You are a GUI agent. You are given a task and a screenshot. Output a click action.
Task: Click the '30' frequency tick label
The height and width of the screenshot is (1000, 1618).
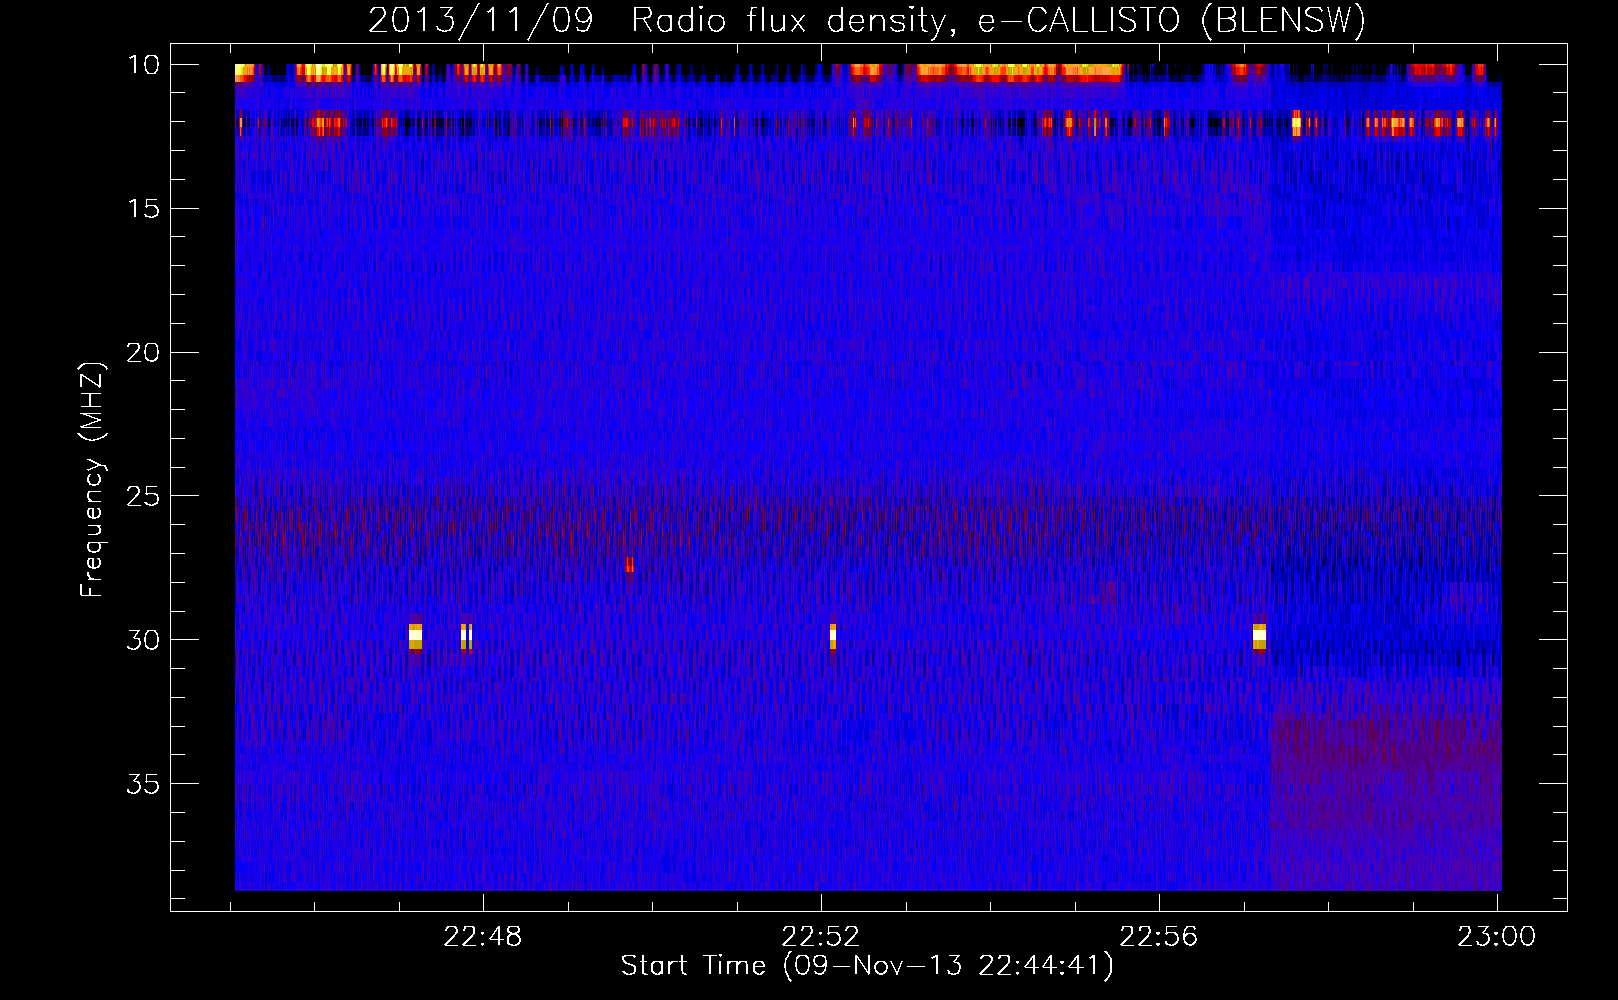tap(143, 640)
